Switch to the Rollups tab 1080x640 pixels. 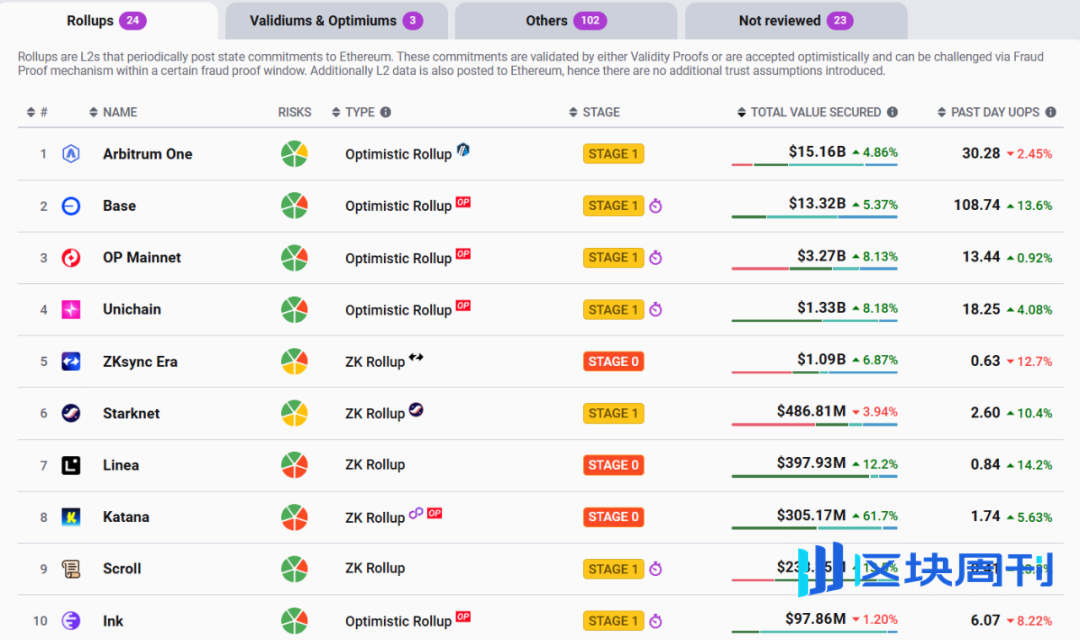(107, 21)
